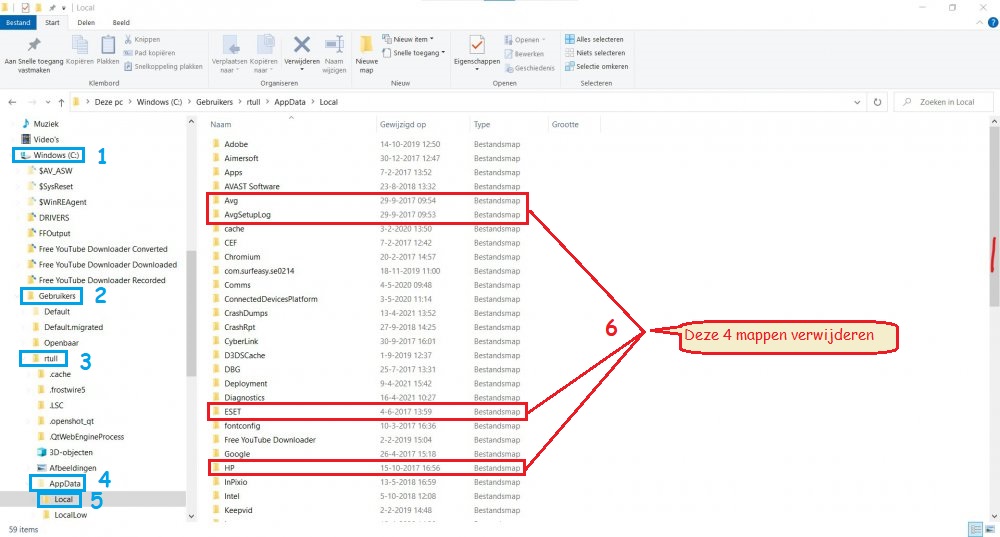This screenshot has width=1000, height=537.
Task: Open the Snelle toegang dropdown in ribbon
Action: click(x=418, y=53)
